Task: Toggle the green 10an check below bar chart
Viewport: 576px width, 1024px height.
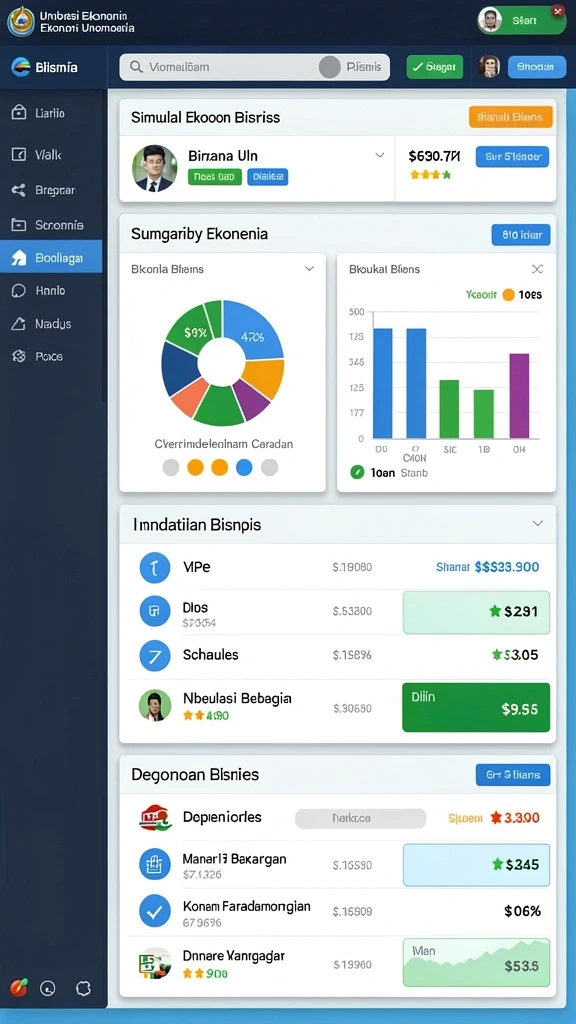Action: tap(357, 472)
